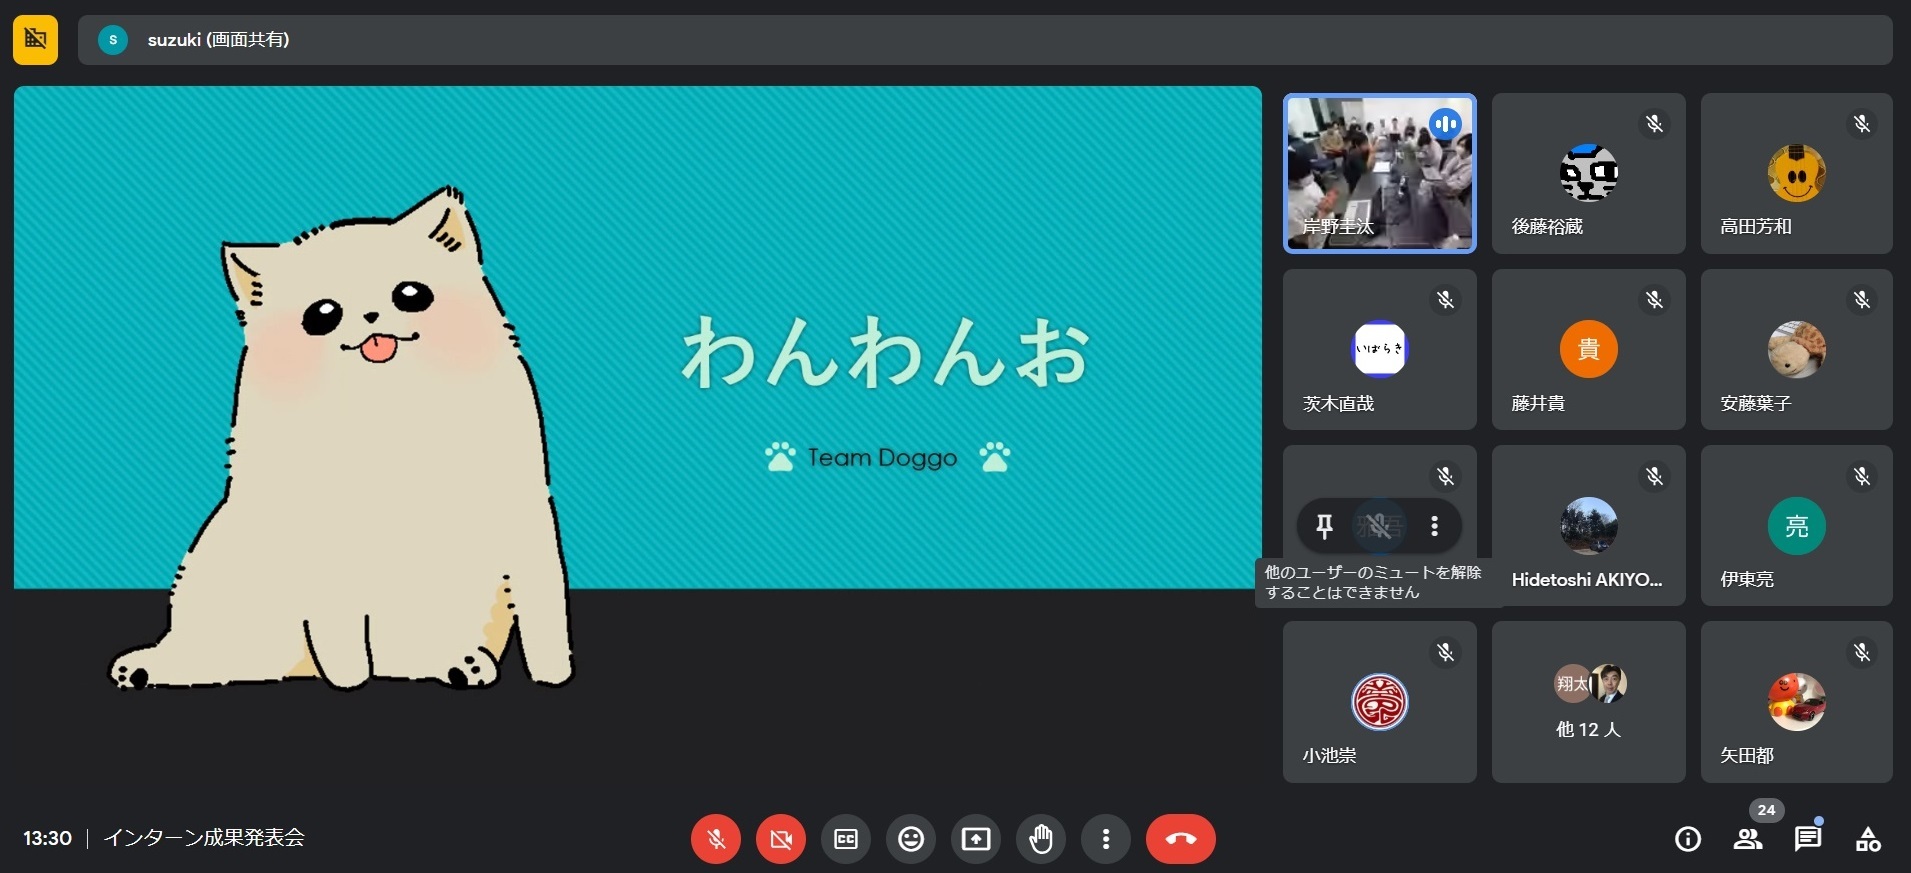Click the 13:30 clock text
This screenshot has width=1911, height=873.
click(x=48, y=838)
